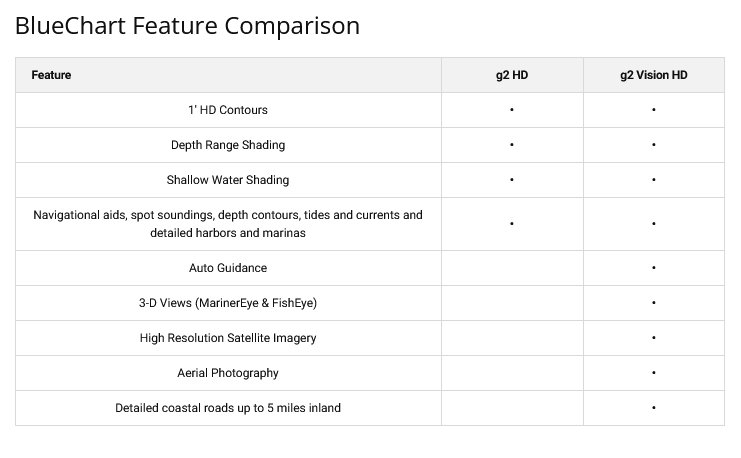Screen dimensions: 741x458
Task: Select Detailed coastal roads row text
Action: [x=228, y=408]
